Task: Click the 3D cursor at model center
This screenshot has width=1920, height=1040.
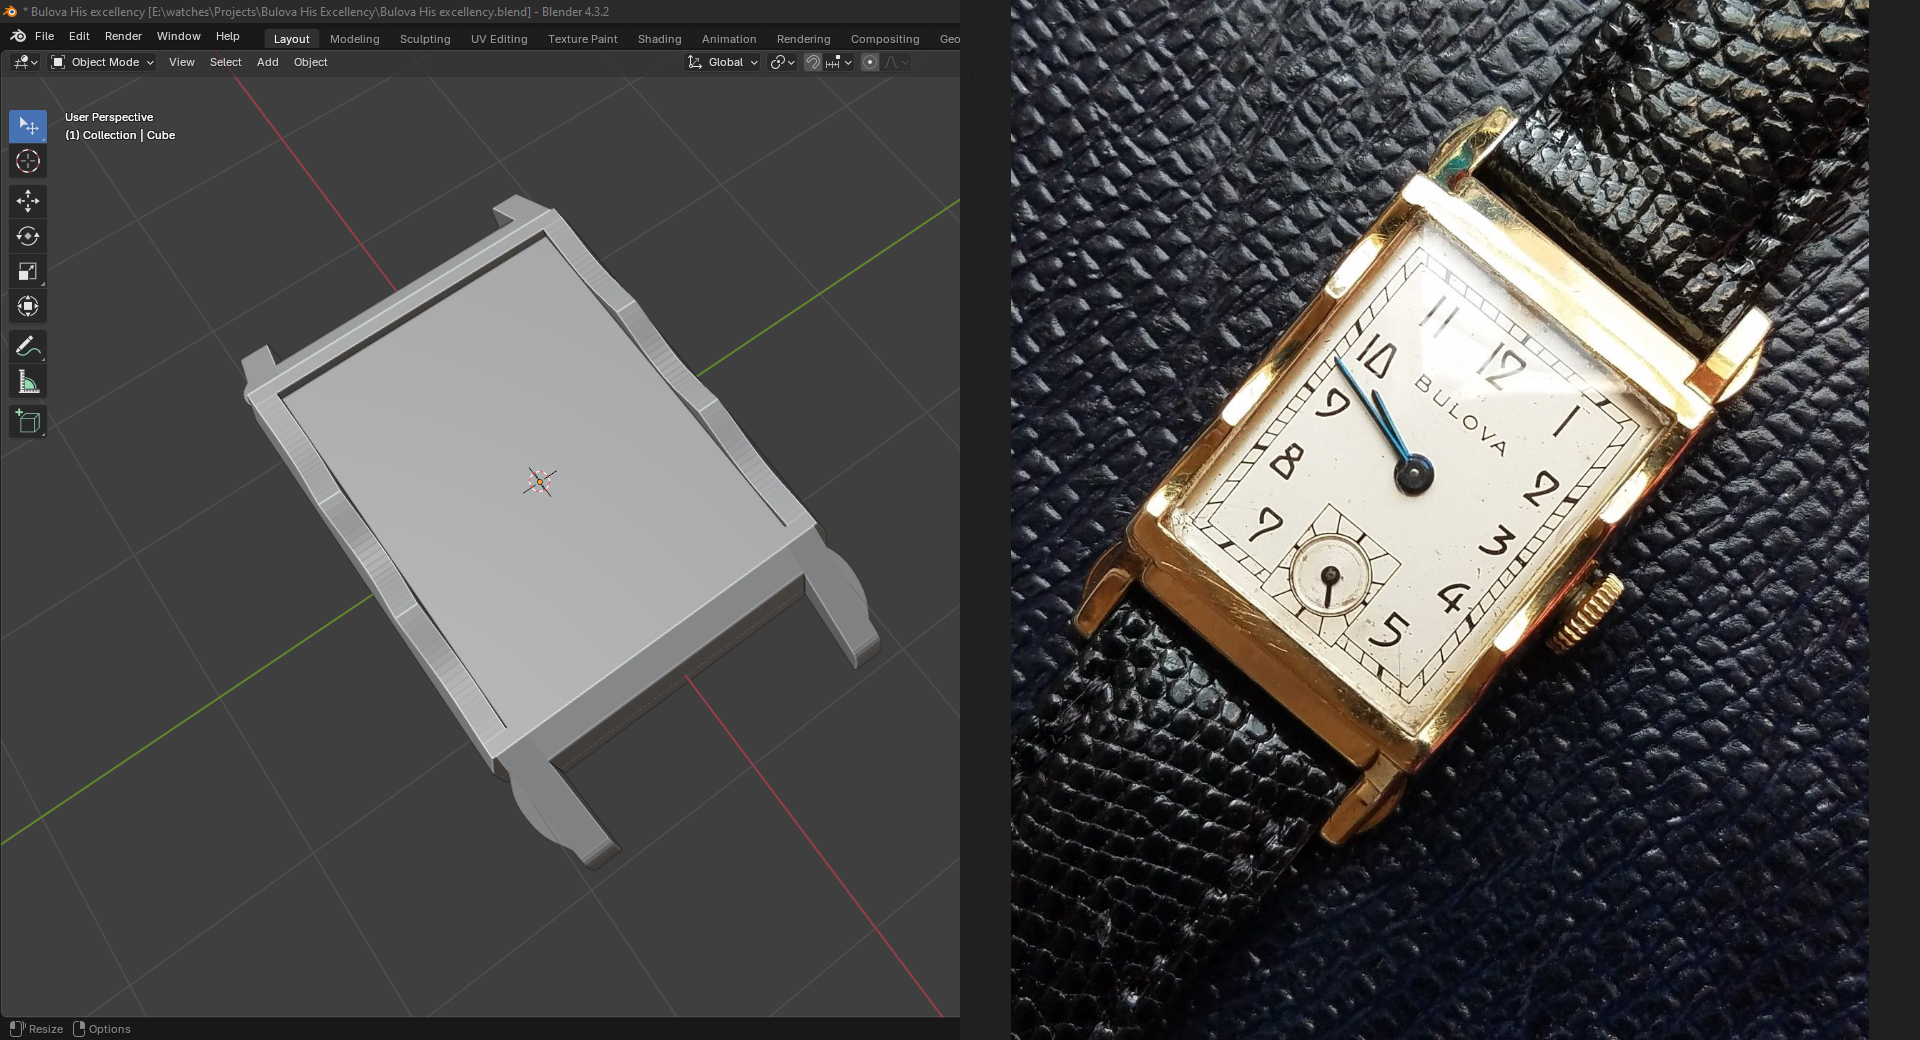Action: coord(540,482)
